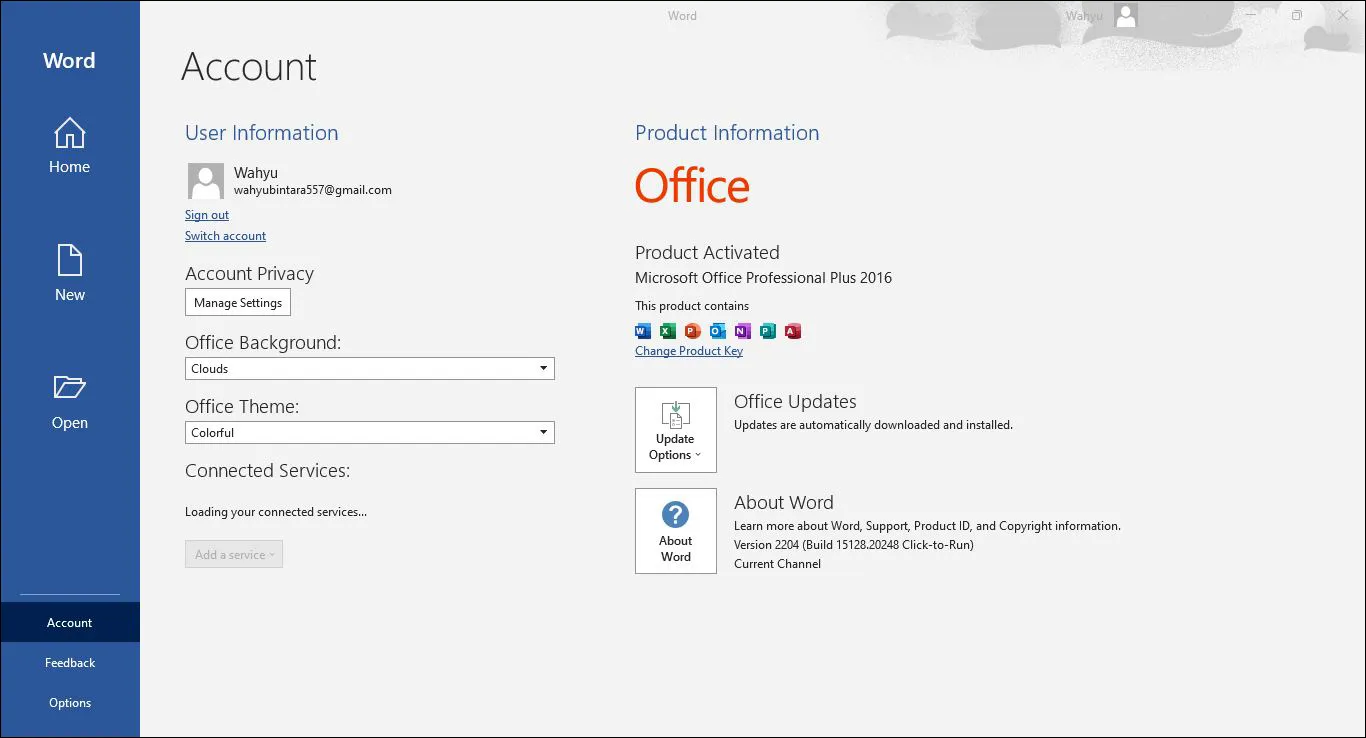Image resolution: width=1366 pixels, height=738 pixels.
Task: Click the disabled Add a service button
Action: point(233,554)
